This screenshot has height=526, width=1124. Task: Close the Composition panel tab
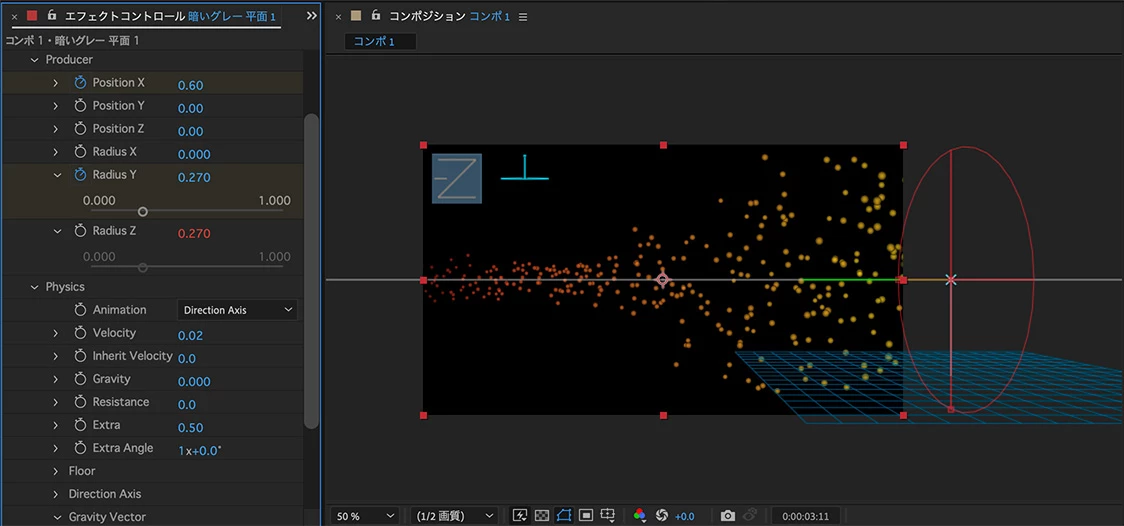point(339,16)
